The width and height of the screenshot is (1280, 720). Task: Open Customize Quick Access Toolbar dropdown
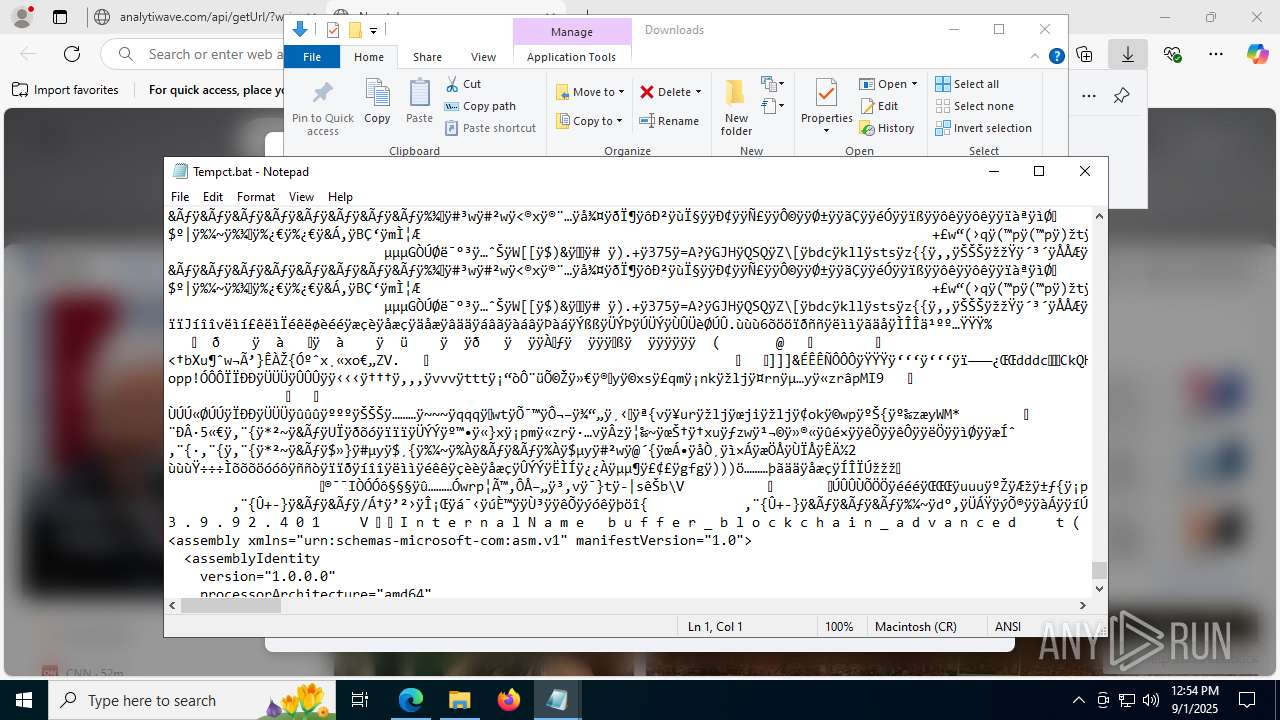tap(373, 31)
